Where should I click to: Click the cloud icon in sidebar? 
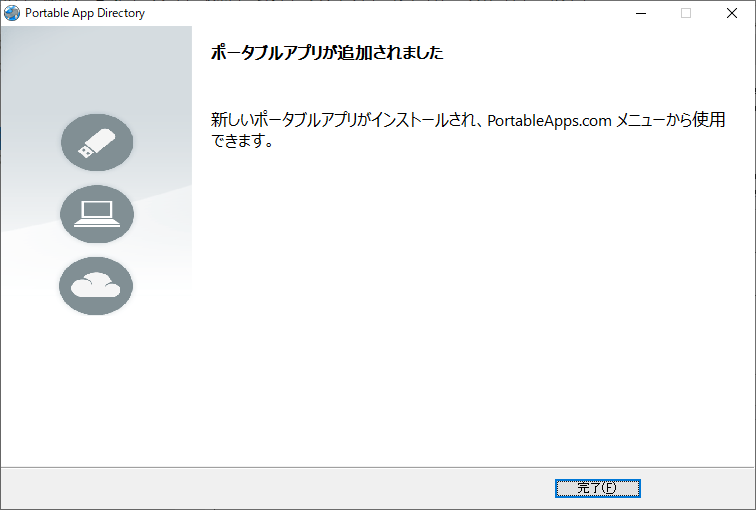click(x=96, y=286)
